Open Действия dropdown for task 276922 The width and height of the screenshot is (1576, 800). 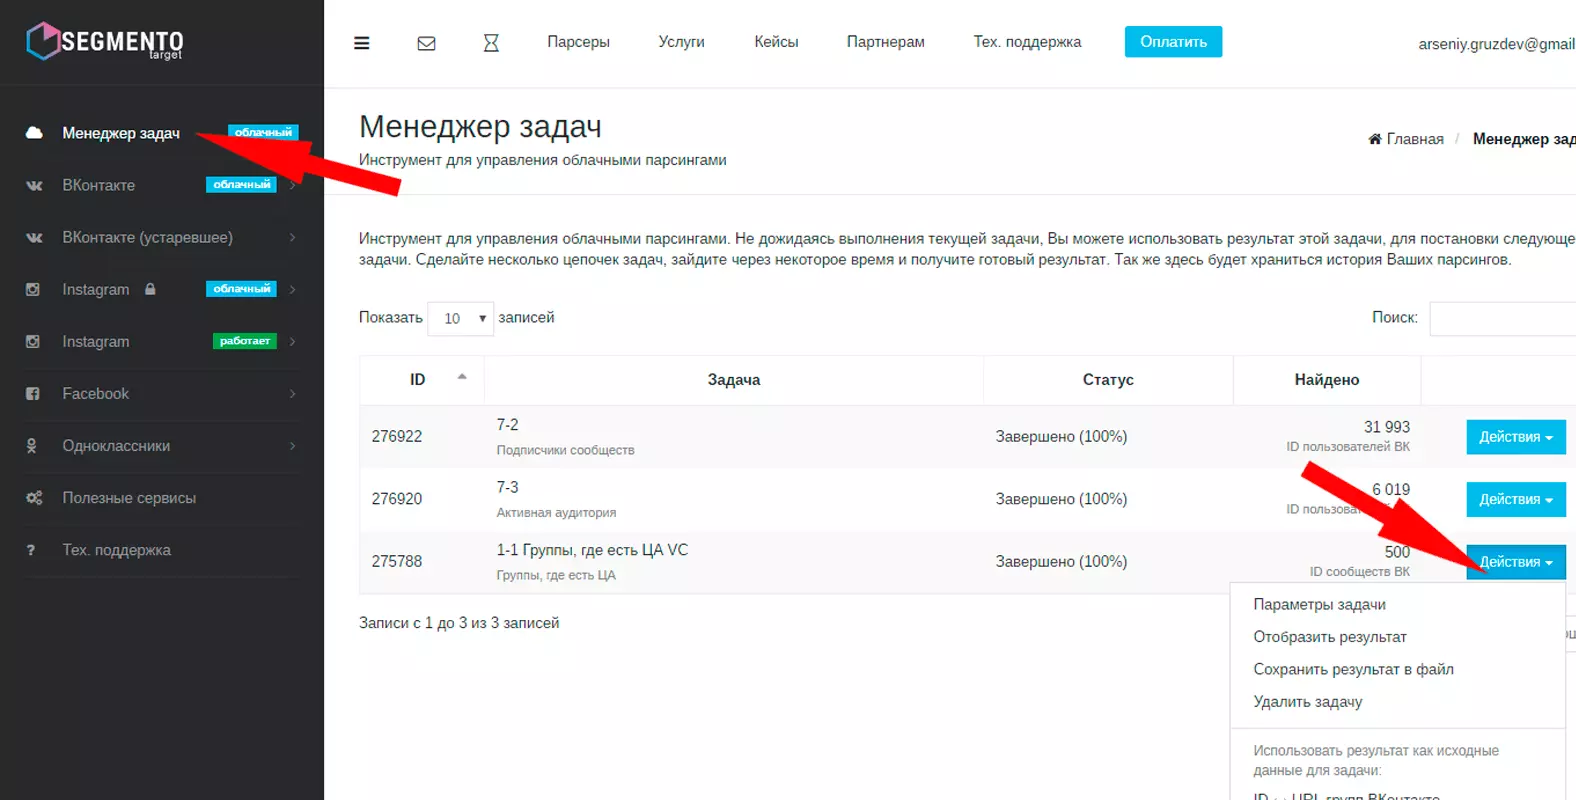tap(1516, 437)
